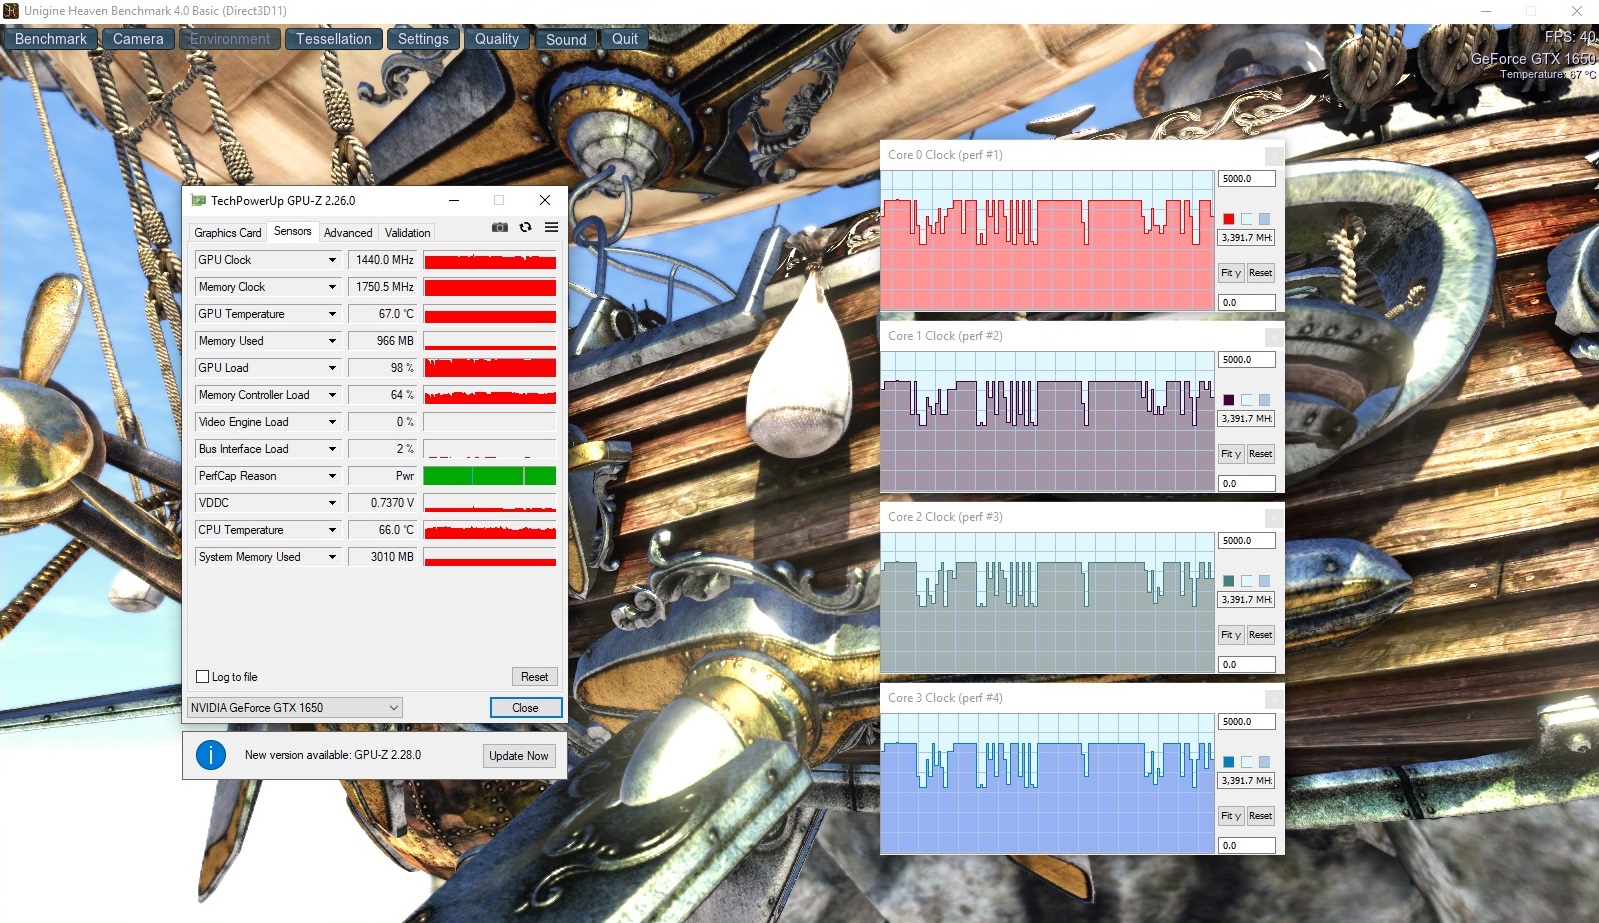Open the Tessellation menu in Heaven
The image size is (1599, 923).
pos(334,39)
